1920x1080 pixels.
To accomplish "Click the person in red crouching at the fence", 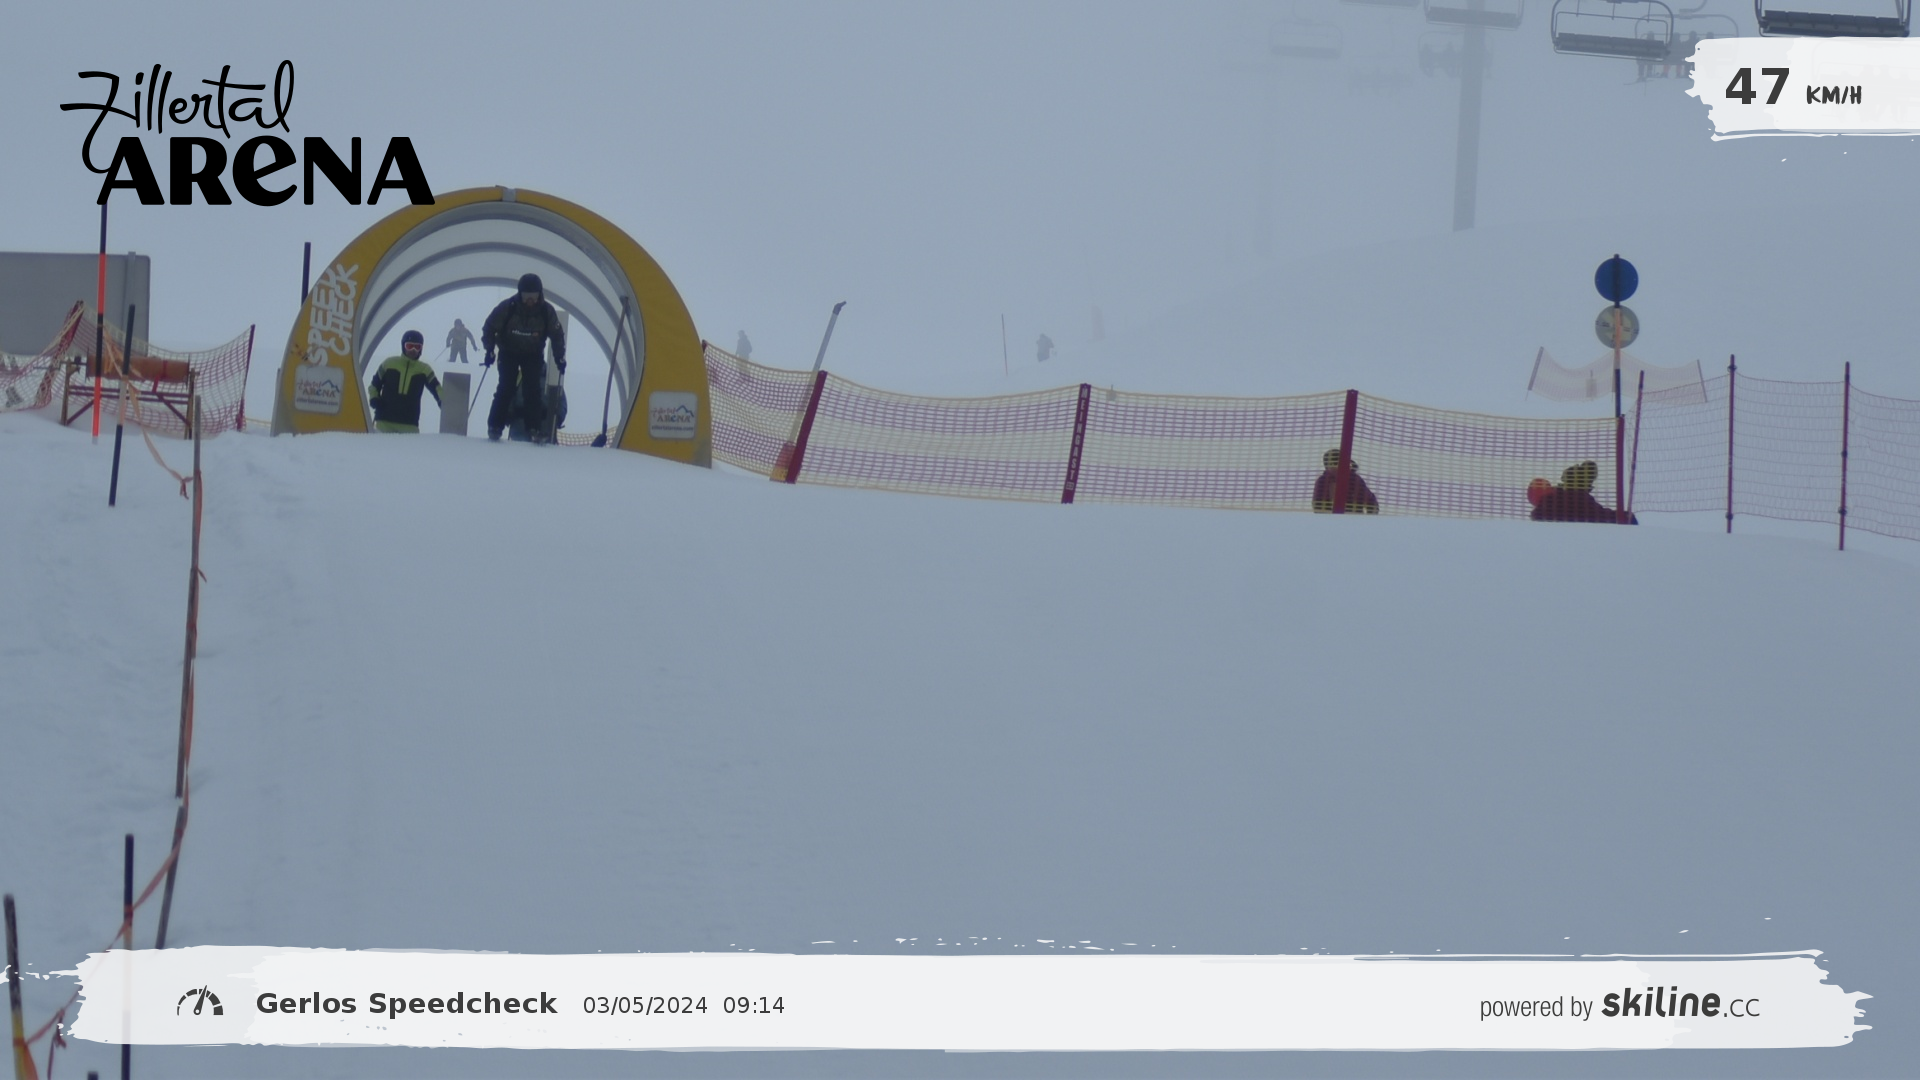I will pyautogui.click(x=1344, y=484).
